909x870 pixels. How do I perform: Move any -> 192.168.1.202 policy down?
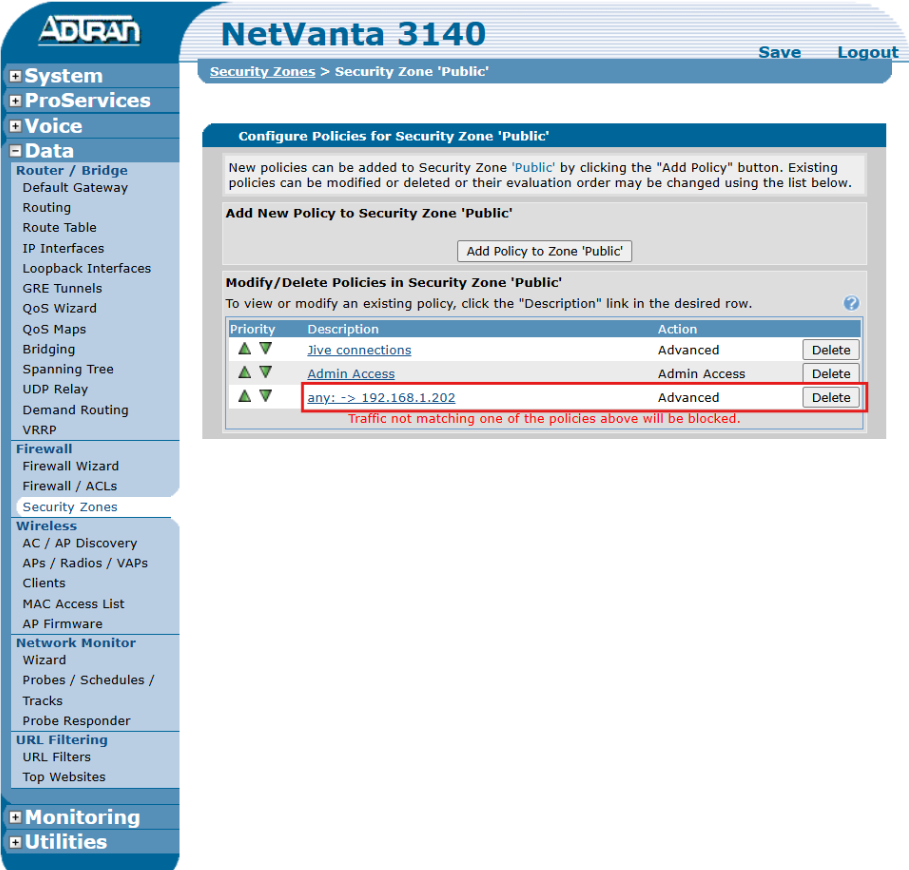click(266, 396)
